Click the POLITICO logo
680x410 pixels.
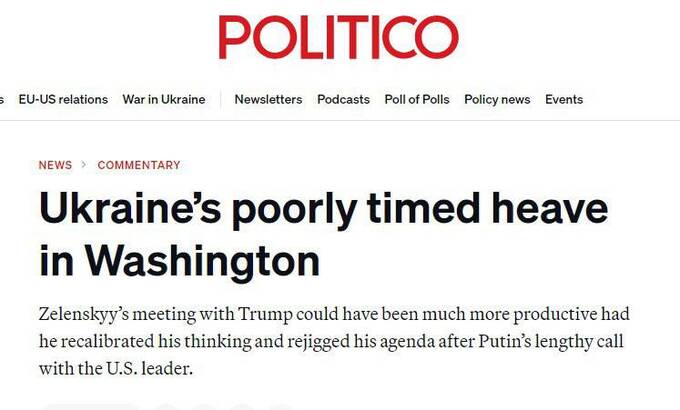[x=339, y=38]
